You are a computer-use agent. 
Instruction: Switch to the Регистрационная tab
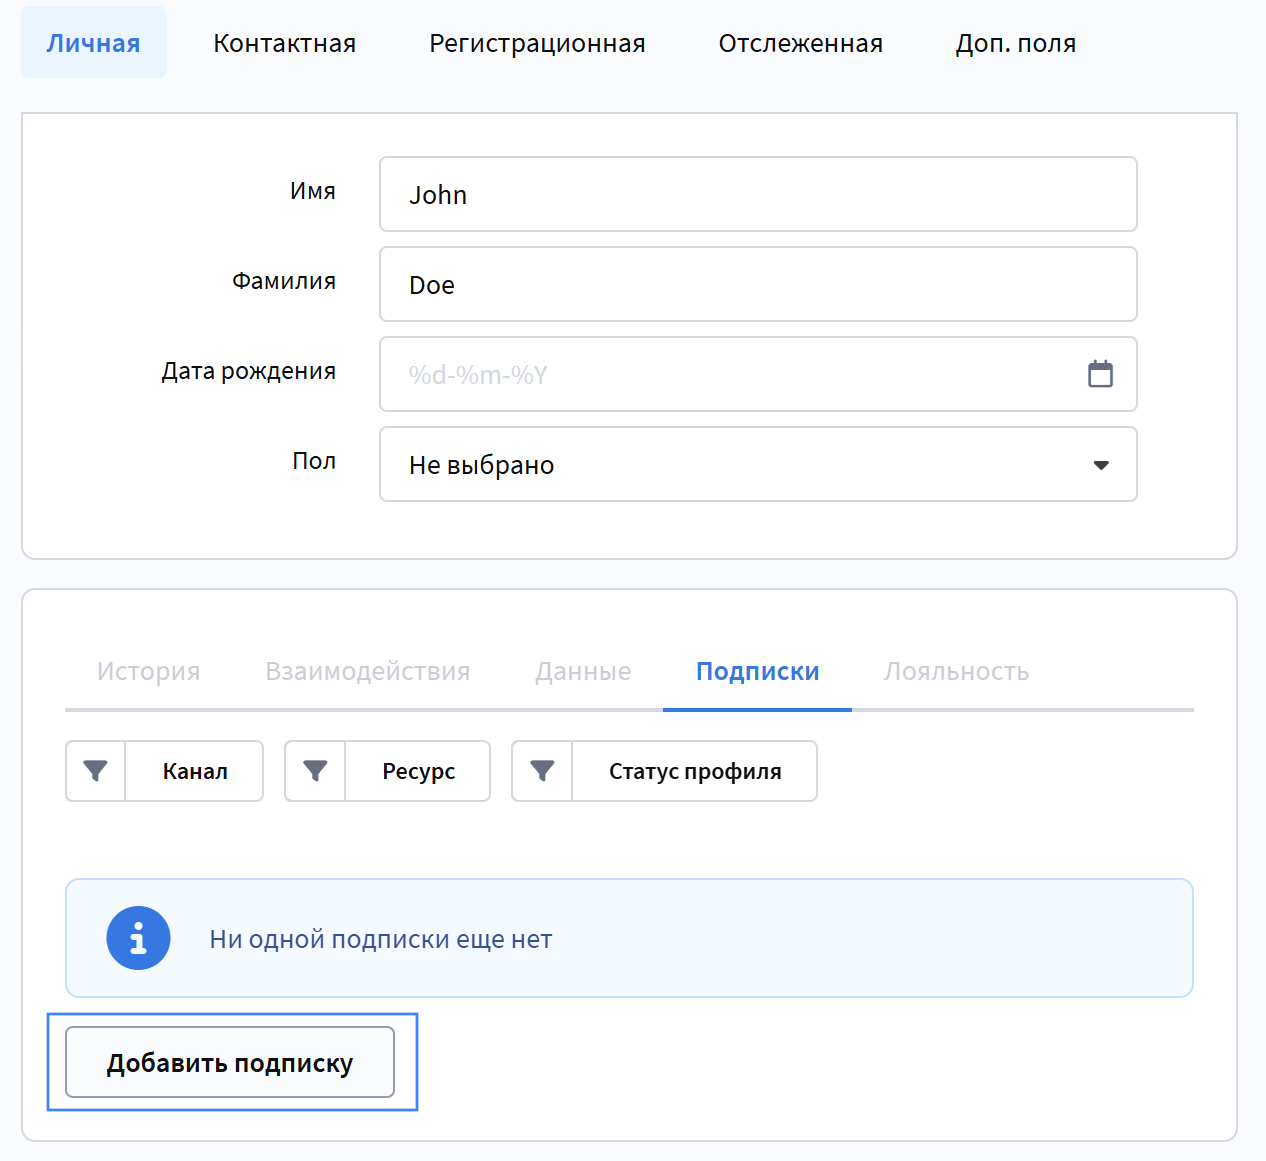tap(537, 43)
